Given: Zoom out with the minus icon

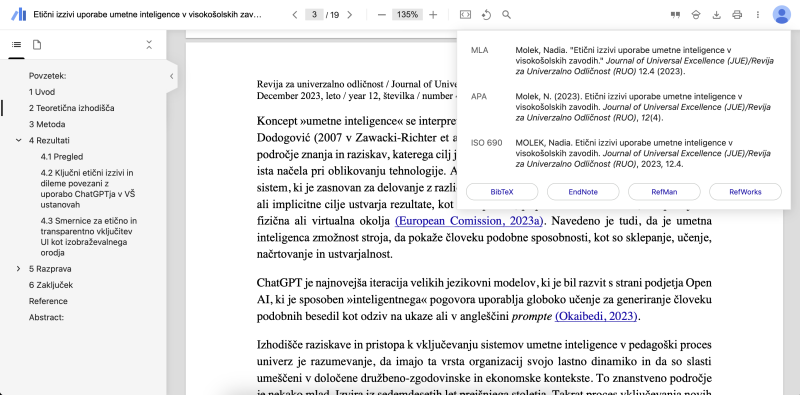Looking at the screenshot, I should point(382,15).
